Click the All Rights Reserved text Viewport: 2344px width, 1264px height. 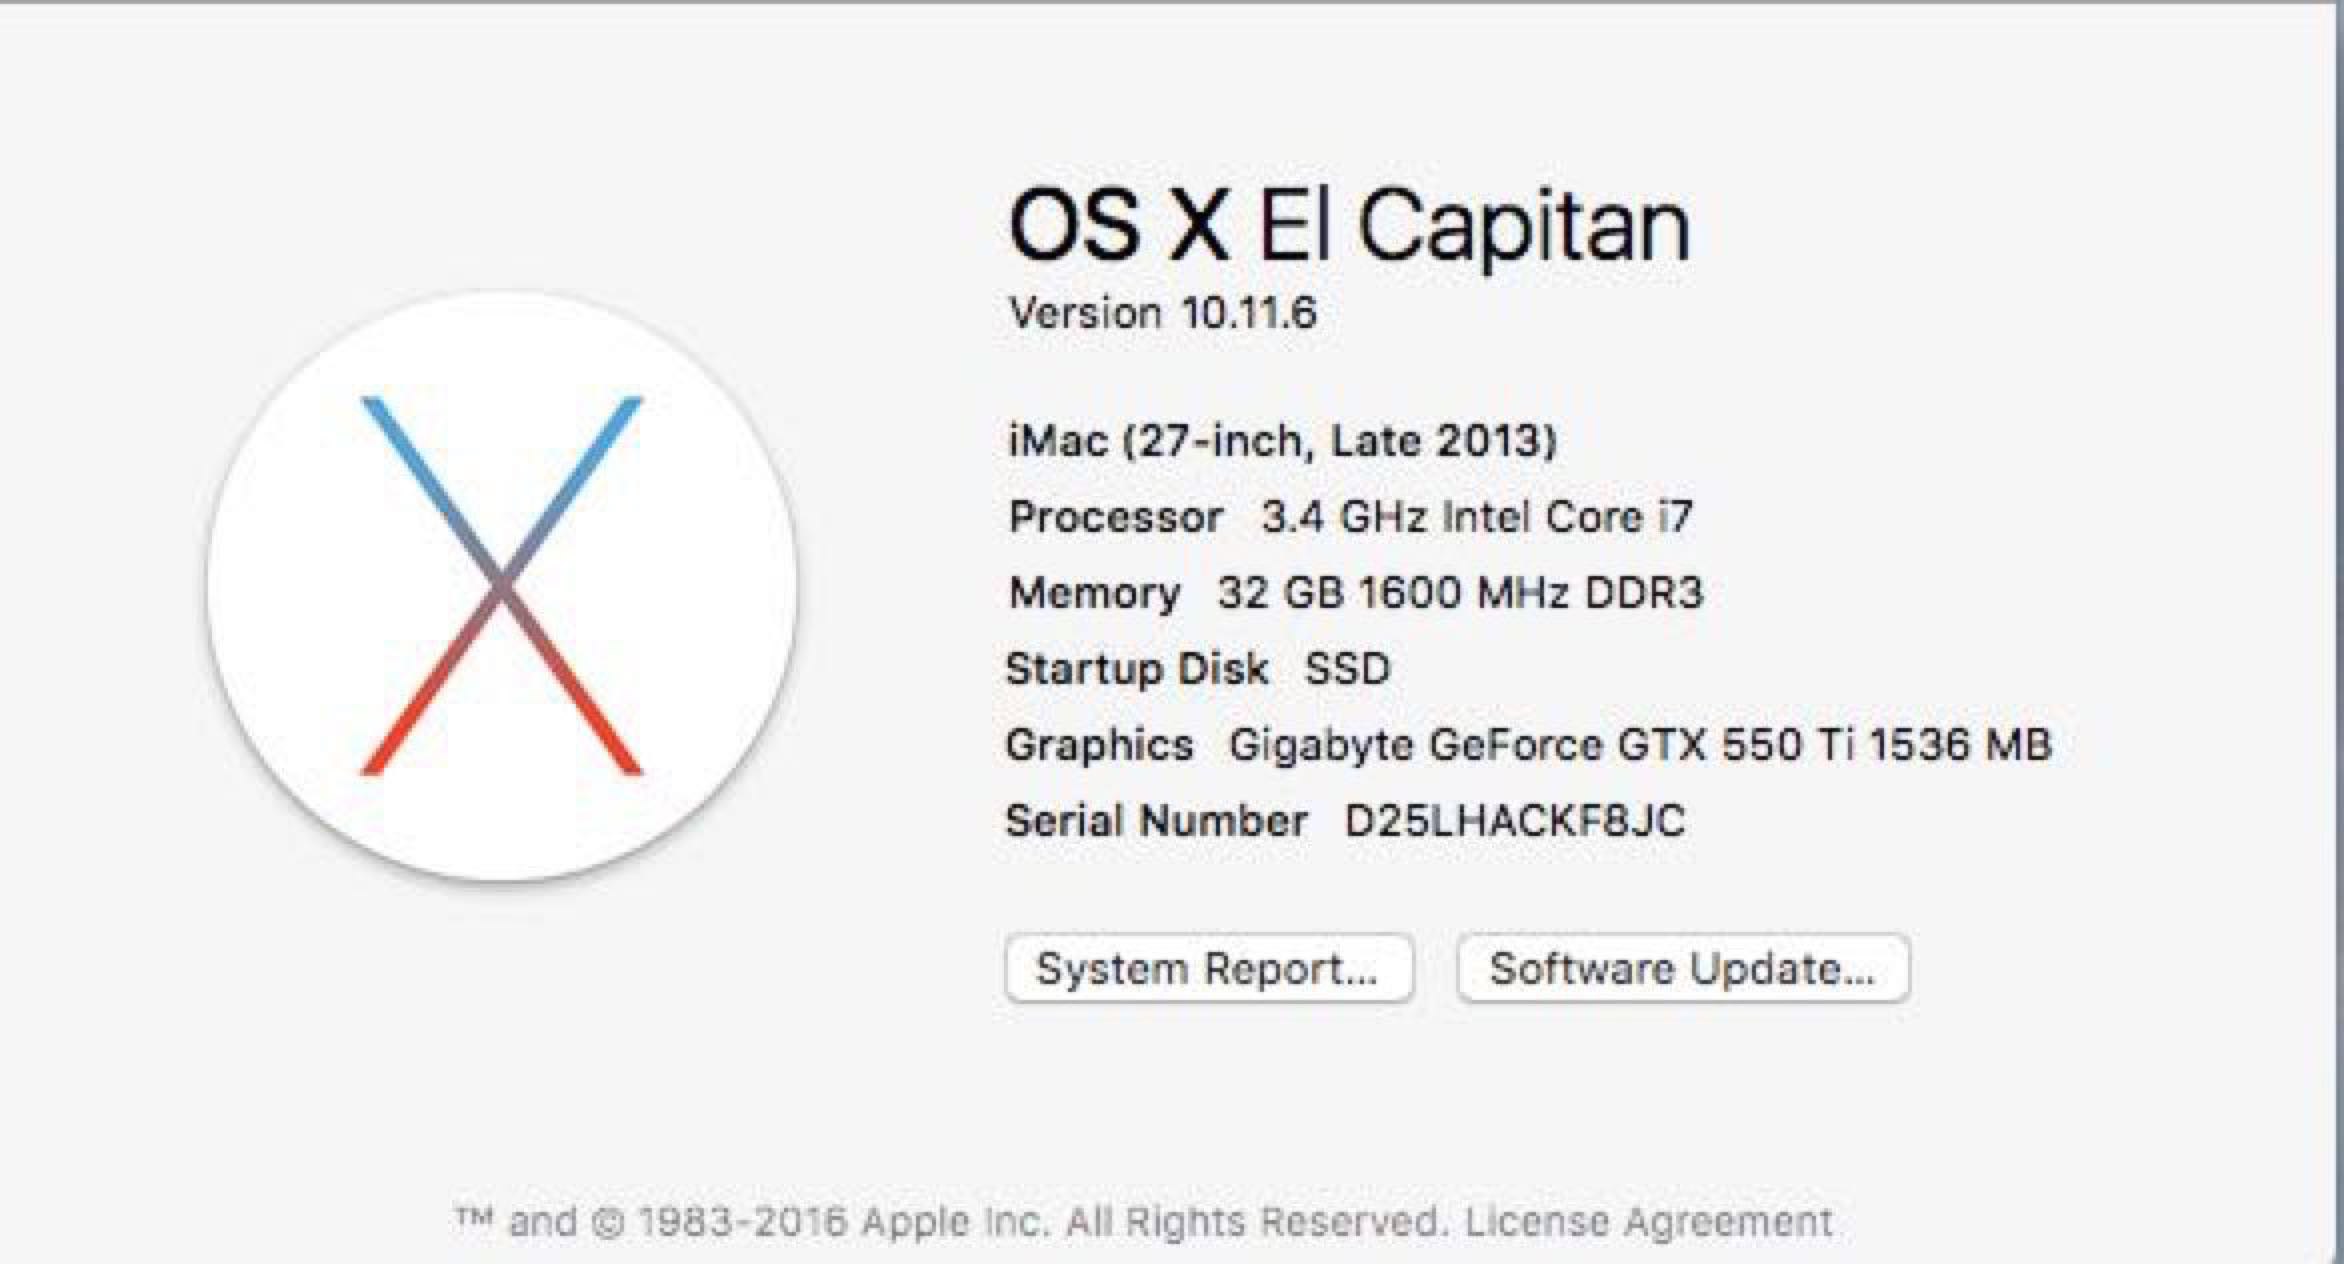[x=1256, y=1221]
